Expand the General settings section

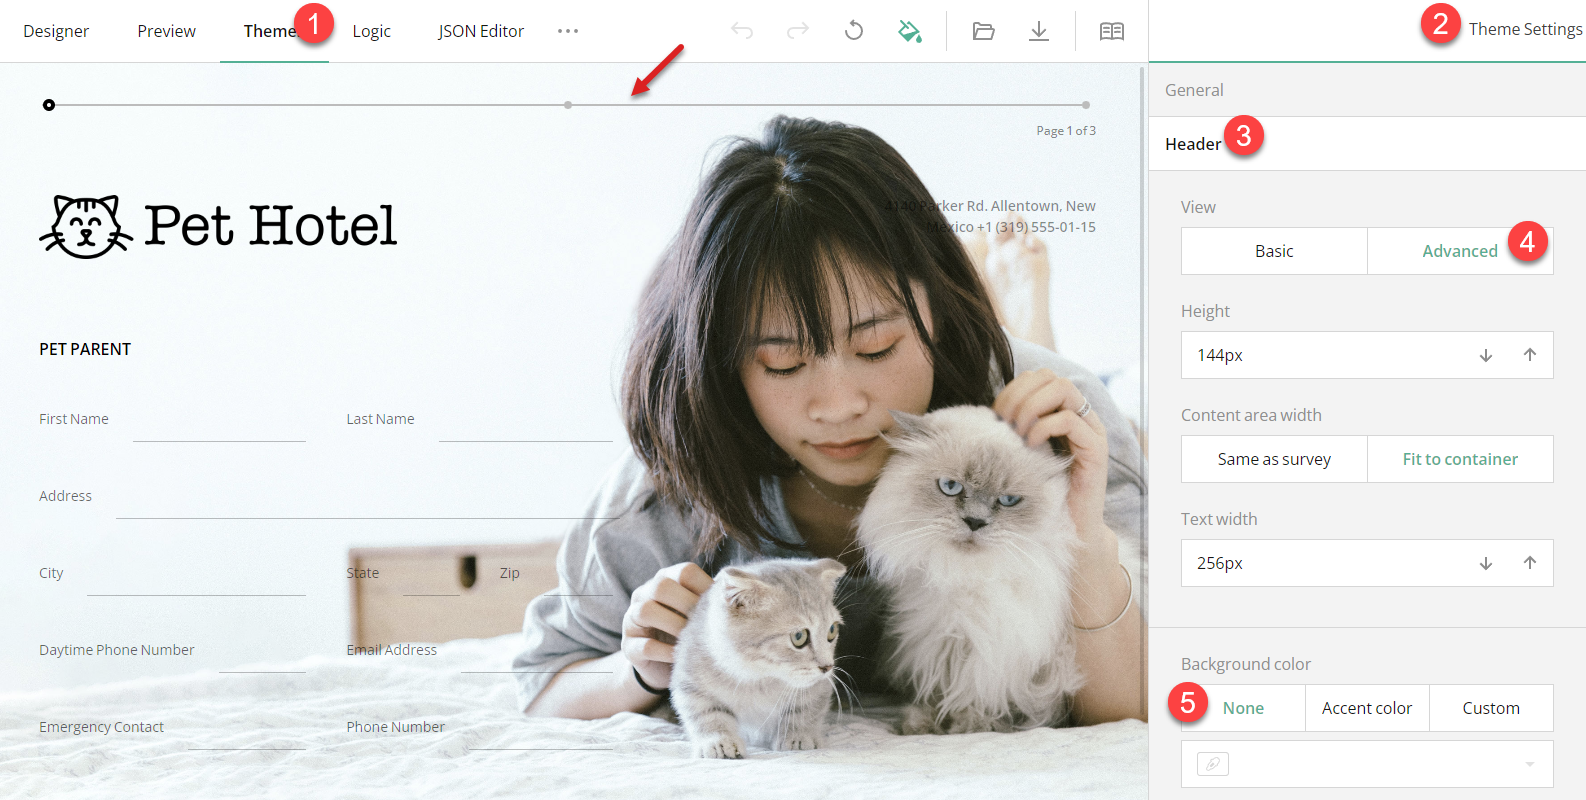(x=1194, y=90)
